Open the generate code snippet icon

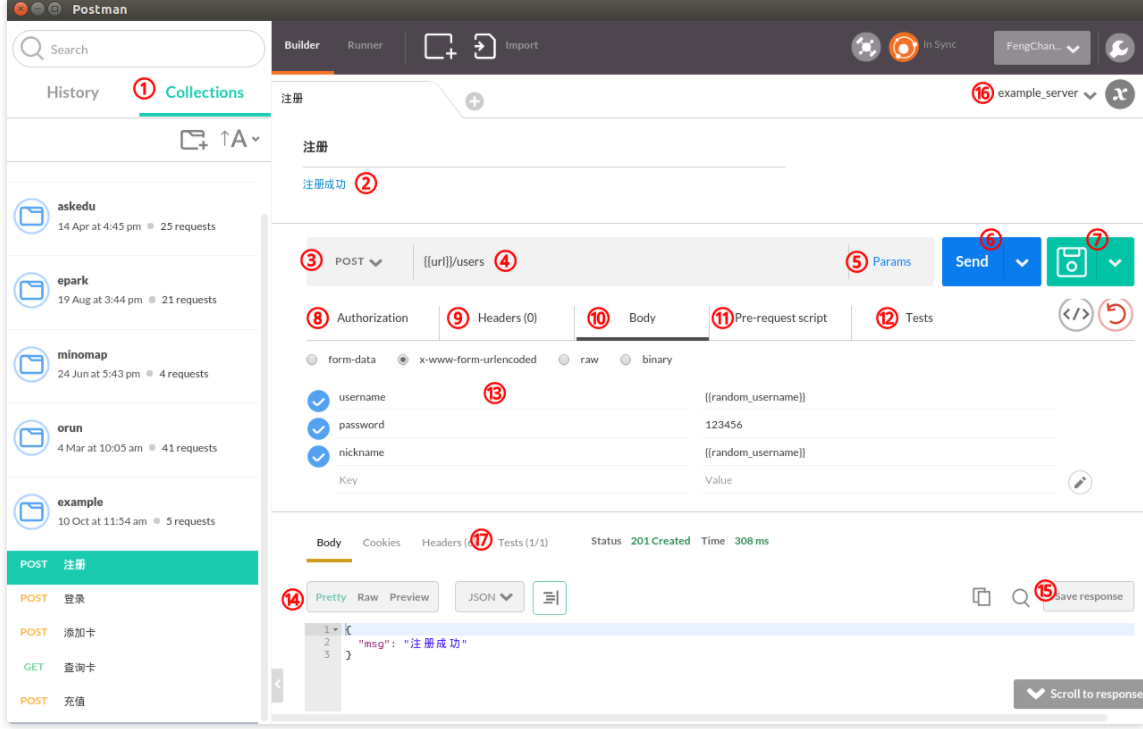coord(1076,314)
